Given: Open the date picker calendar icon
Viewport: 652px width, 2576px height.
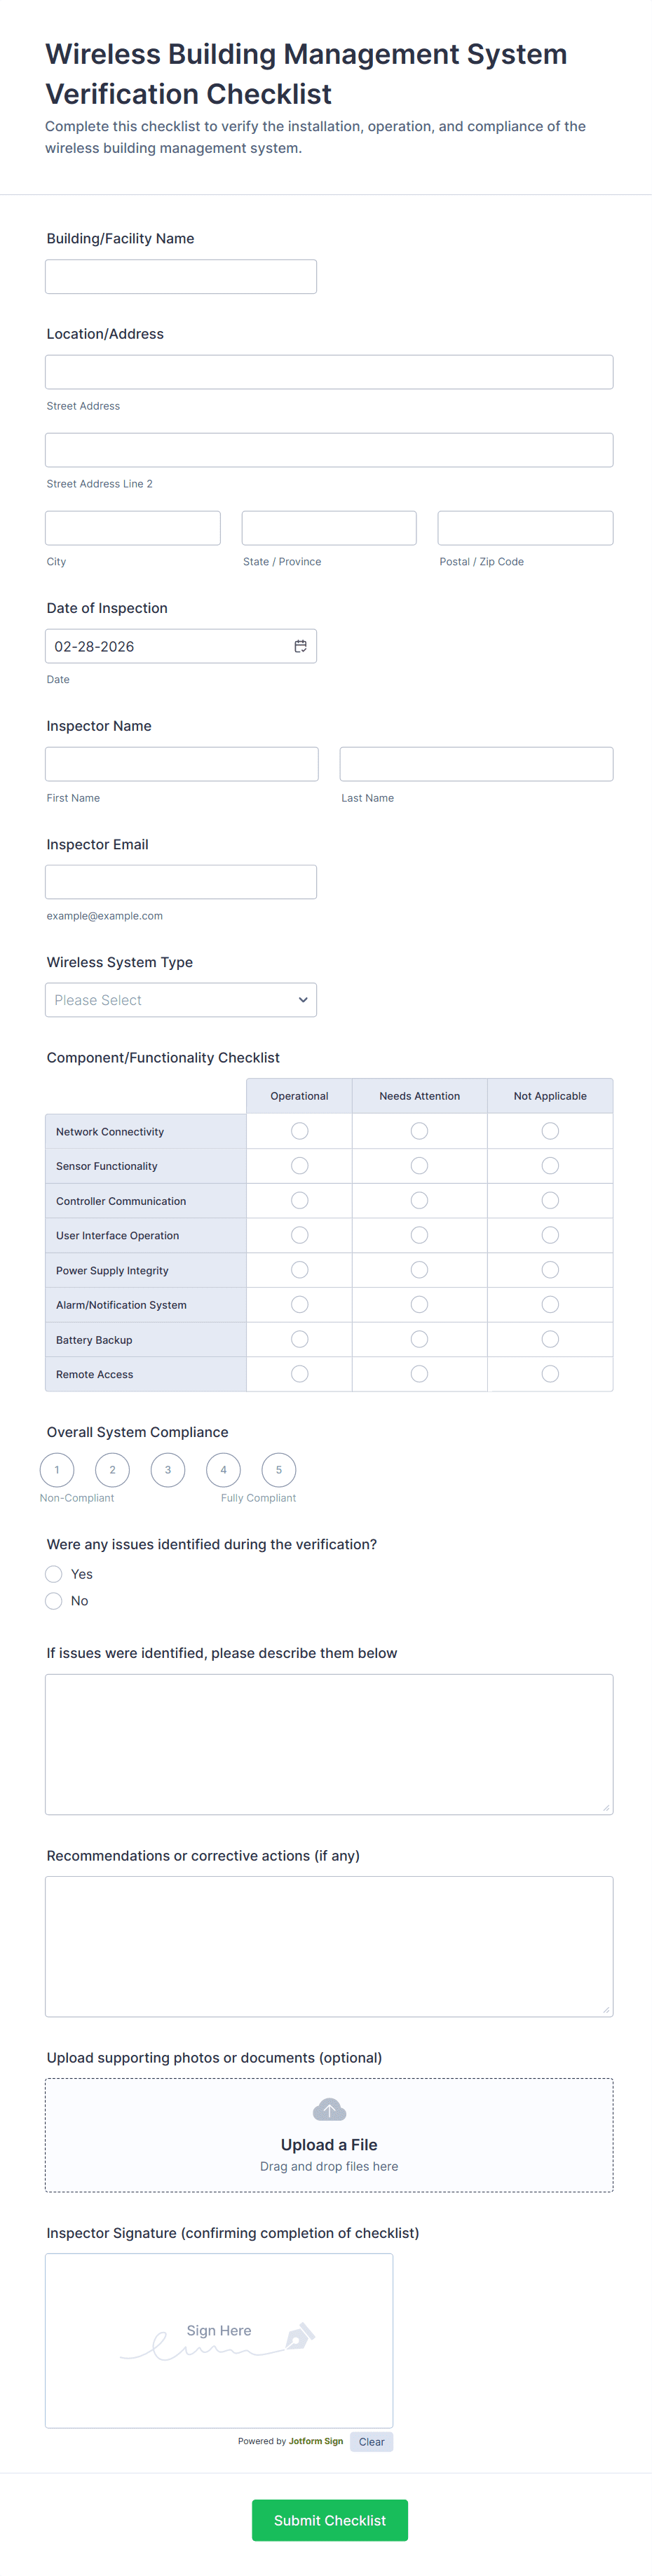Looking at the screenshot, I should point(300,646).
